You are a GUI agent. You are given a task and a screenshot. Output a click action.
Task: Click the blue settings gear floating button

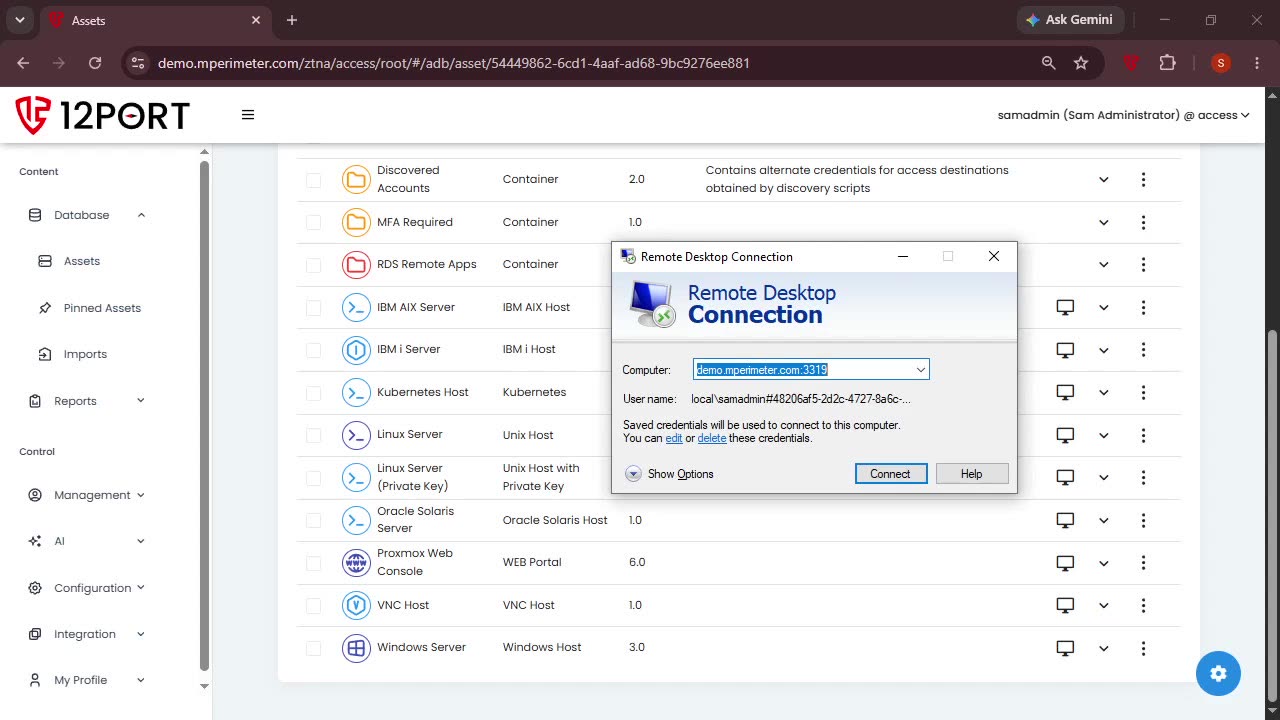[1218, 673]
